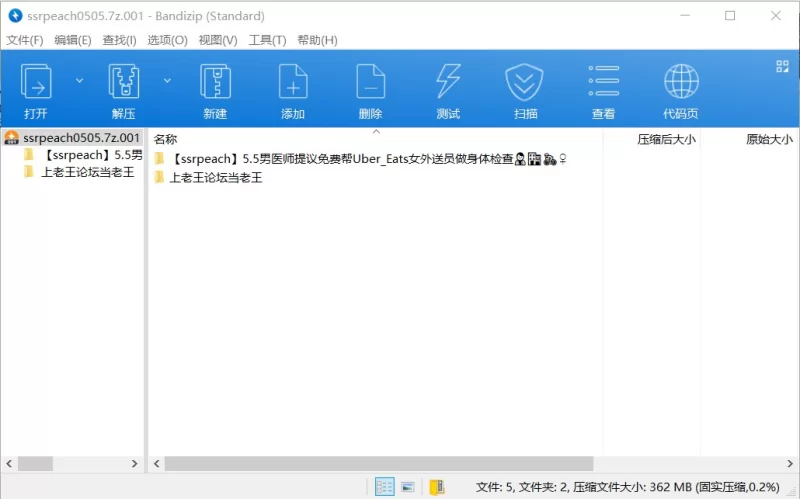Switch to details list view in status bar
The height and width of the screenshot is (499, 800).
384,486
